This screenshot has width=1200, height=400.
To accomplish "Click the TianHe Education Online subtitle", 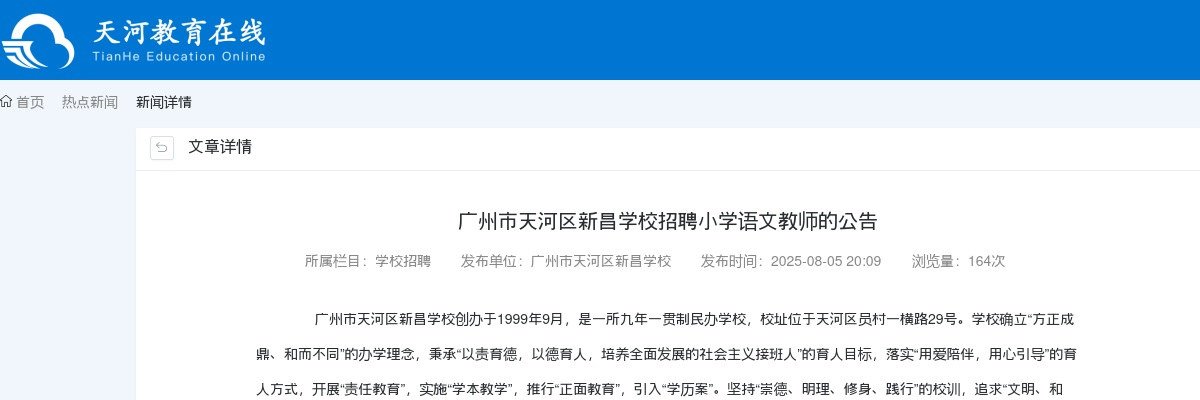I will pos(179,57).
